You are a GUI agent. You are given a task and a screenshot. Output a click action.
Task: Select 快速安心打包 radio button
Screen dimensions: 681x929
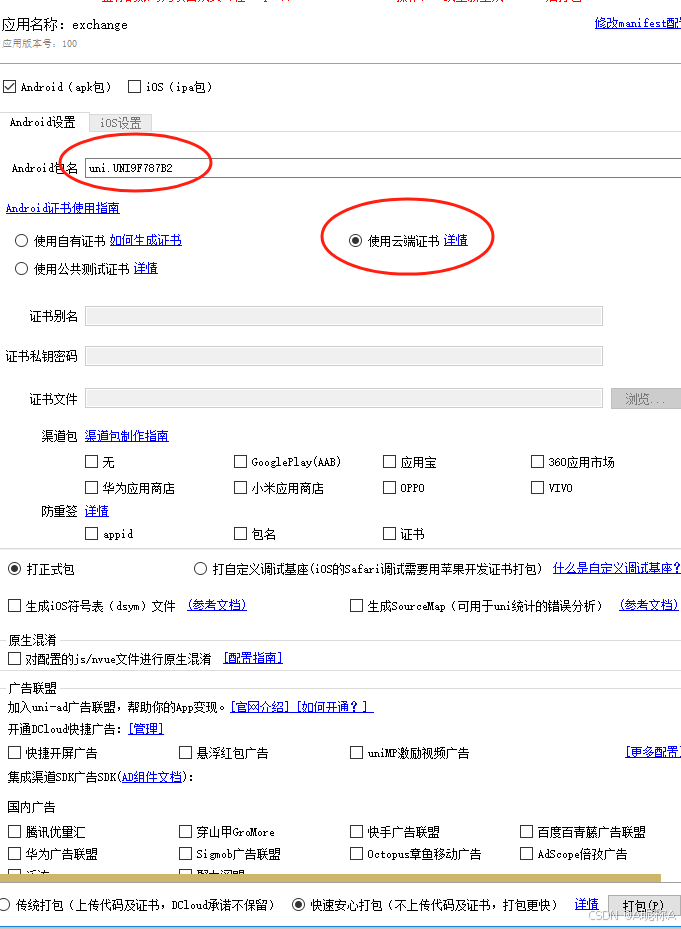(299, 905)
